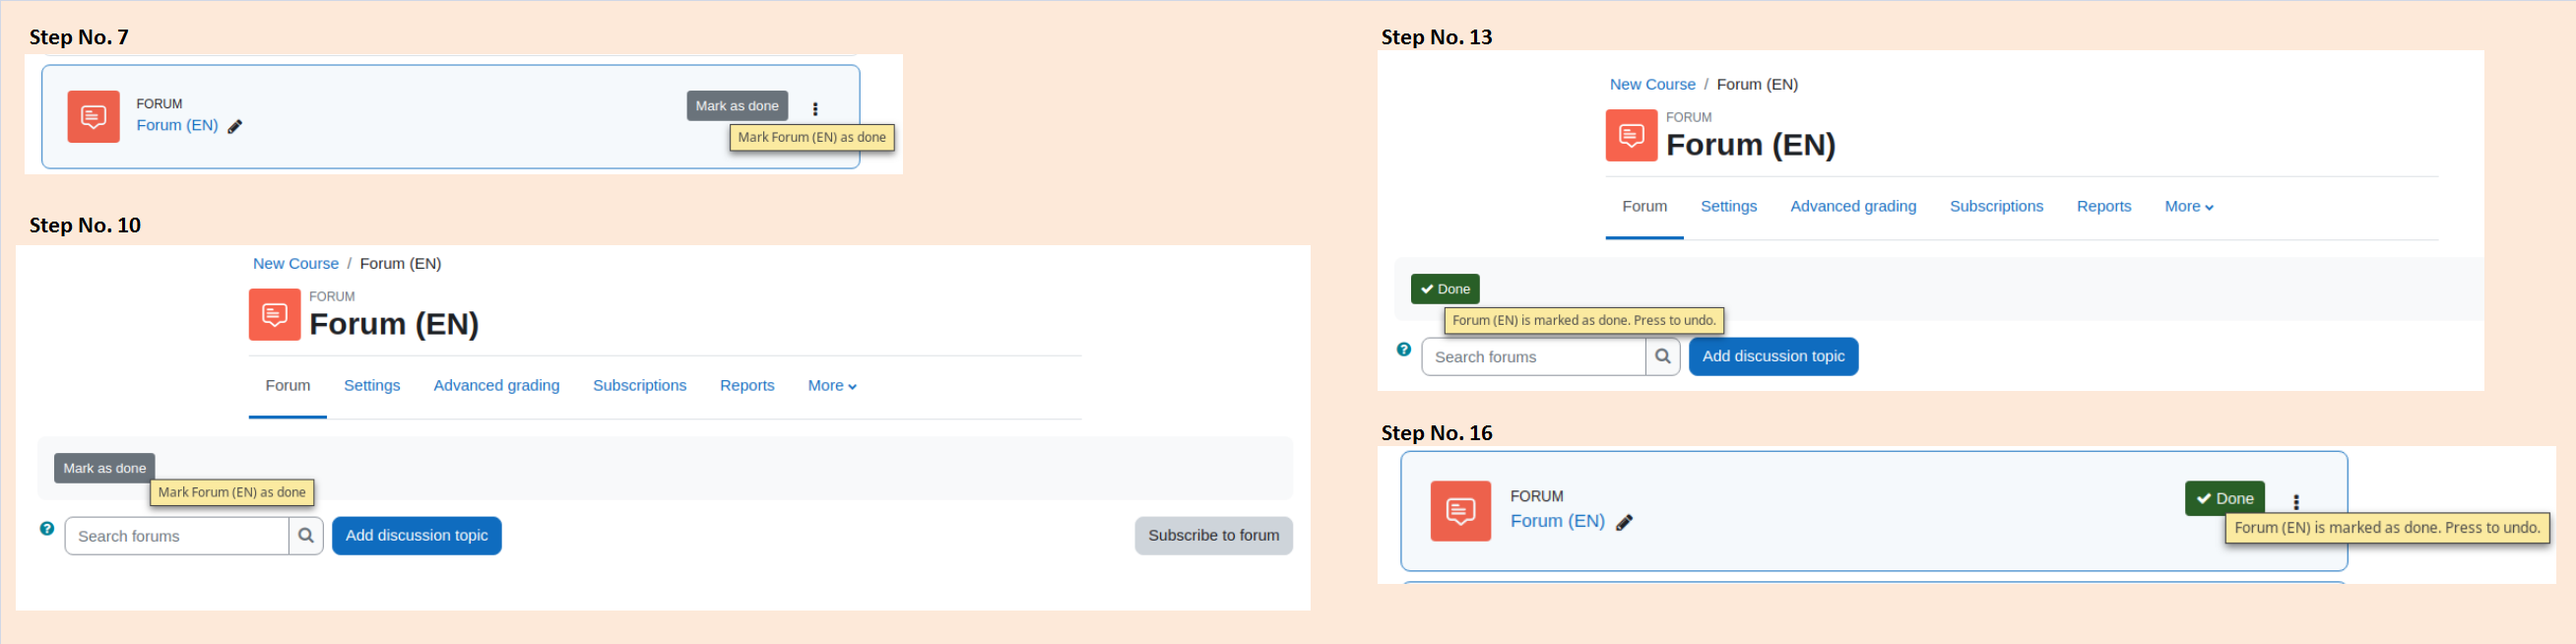Image resolution: width=2576 pixels, height=644 pixels.
Task: Click the Forum (EN) breadcrumb text in Step 13
Action: (1758, 85)
